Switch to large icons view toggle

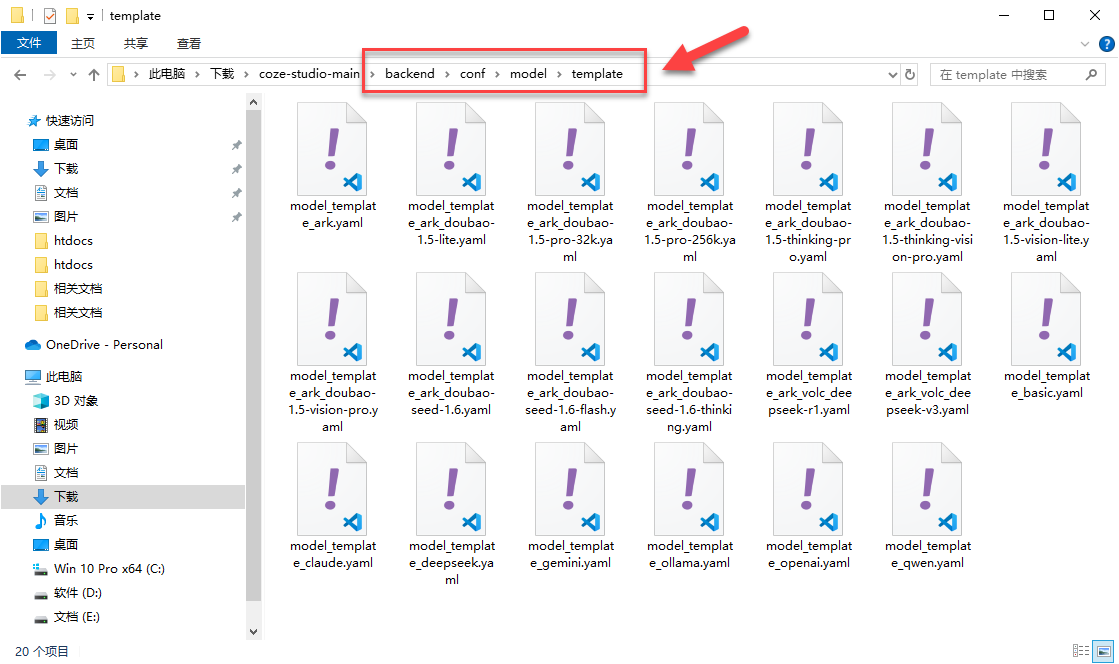coord(1103,651)
